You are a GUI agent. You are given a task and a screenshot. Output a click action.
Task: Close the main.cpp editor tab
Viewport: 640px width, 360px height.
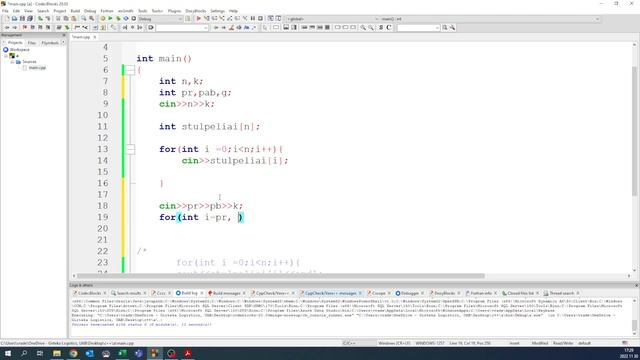[x=95, y=37]
